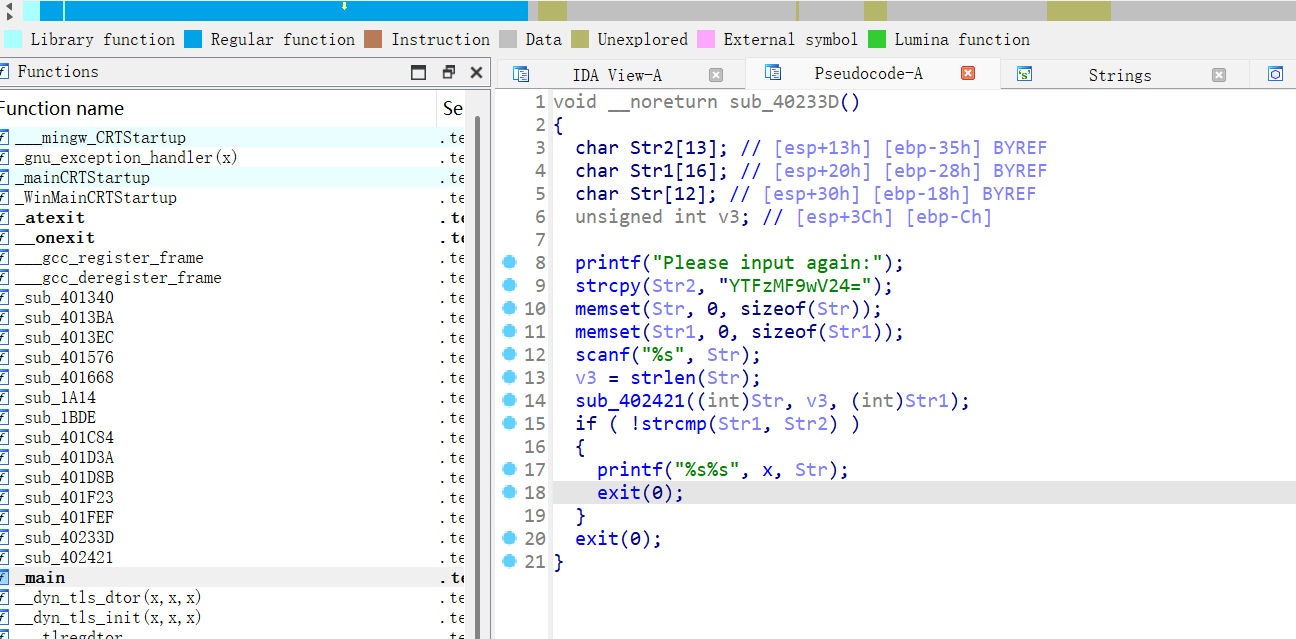The image size is (1296, 639).
Task: Click the Regular function legend color swatch
Action: (x=193, y=40)
